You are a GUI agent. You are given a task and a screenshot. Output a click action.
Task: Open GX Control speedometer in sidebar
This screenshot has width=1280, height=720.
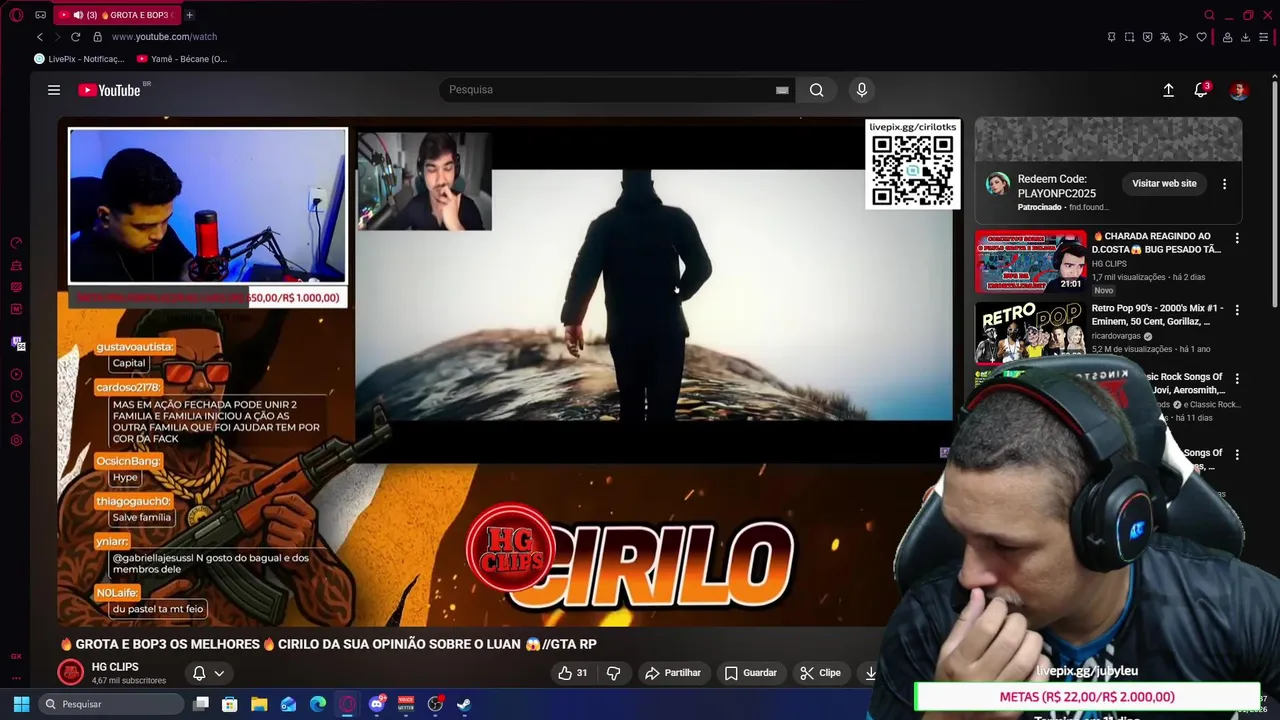[16, 243]
